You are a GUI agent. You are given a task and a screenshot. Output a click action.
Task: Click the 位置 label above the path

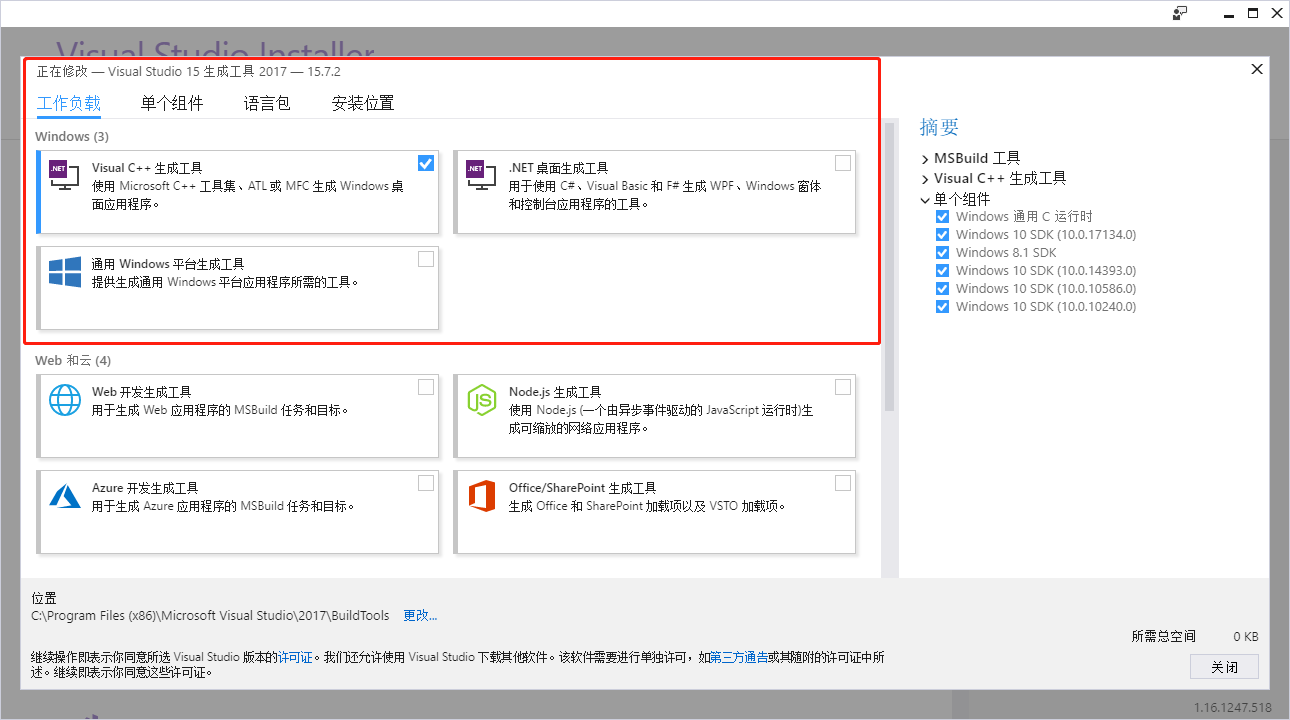click(45, 598)
